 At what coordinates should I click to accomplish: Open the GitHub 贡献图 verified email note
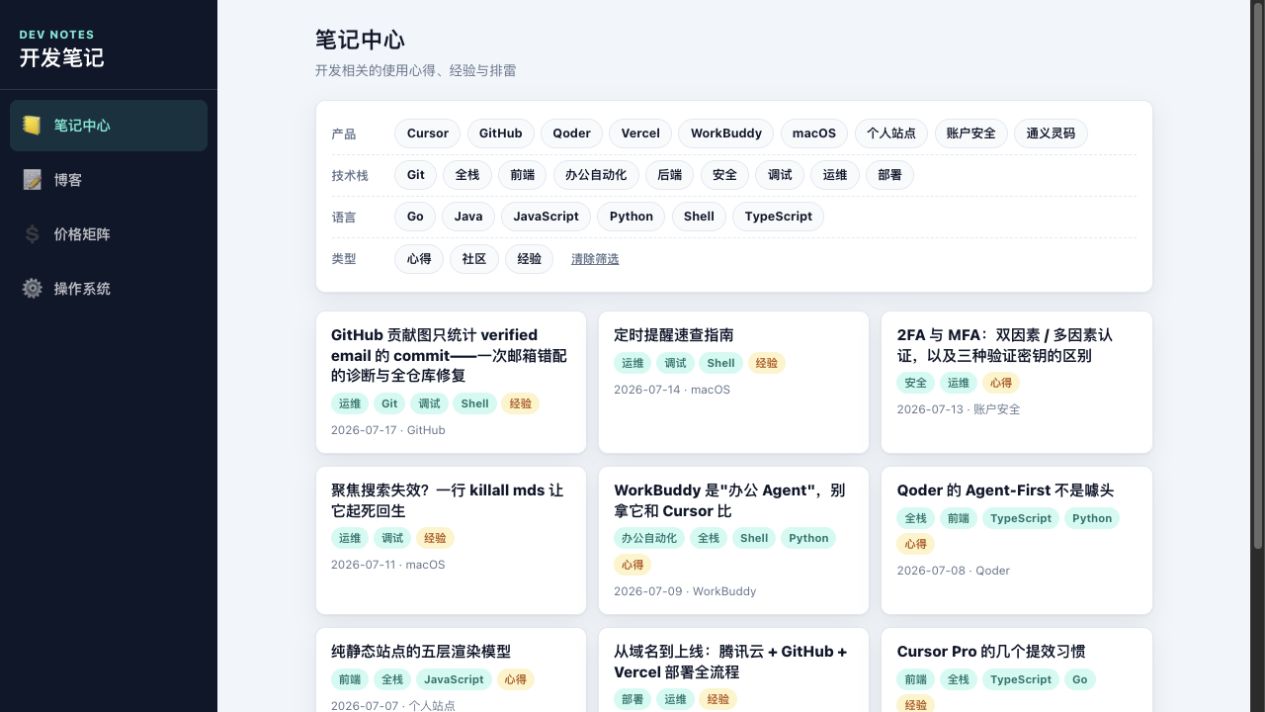click(x=451, y=382)
